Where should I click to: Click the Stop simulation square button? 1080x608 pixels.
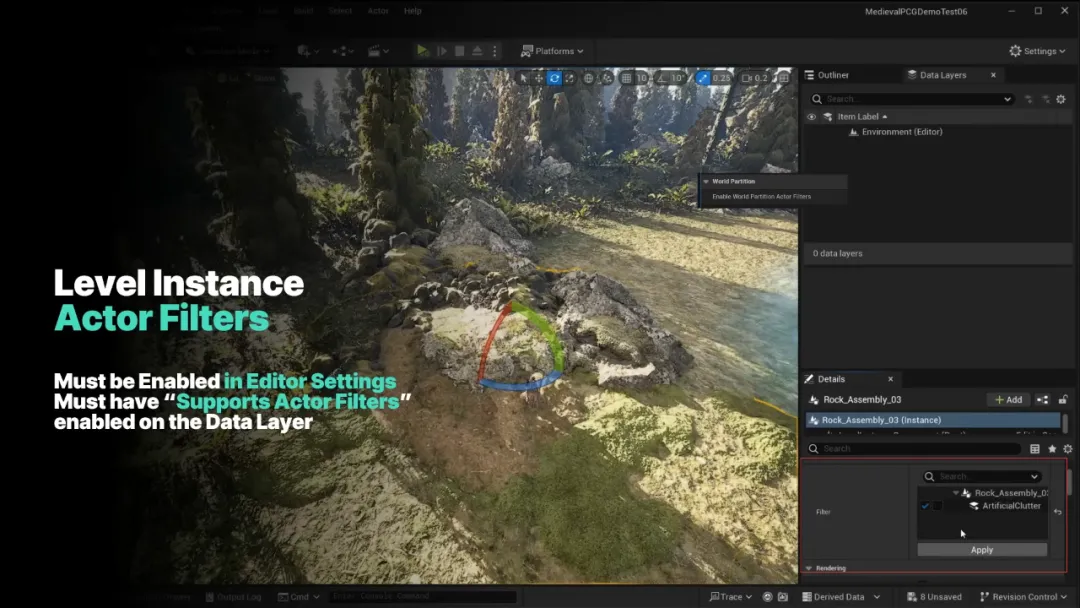click(x=459, y=51)
